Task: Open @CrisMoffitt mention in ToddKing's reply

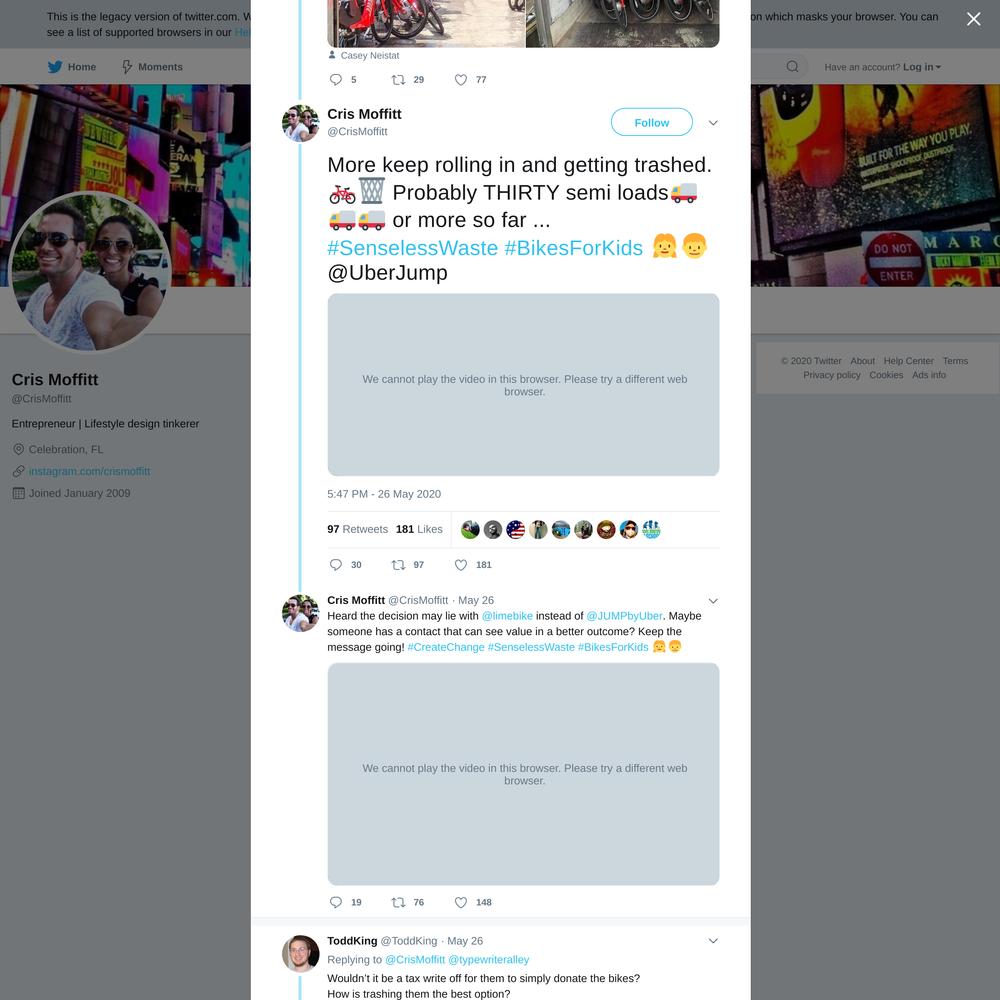Action: 415,960
